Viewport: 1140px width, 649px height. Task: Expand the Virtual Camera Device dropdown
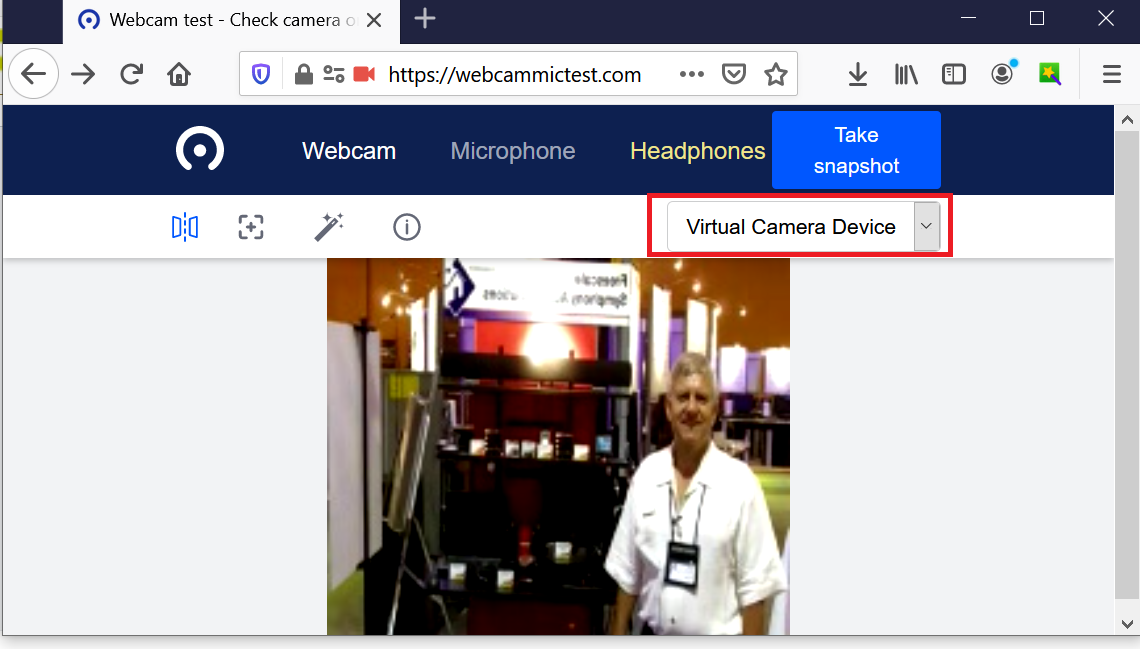926,226
